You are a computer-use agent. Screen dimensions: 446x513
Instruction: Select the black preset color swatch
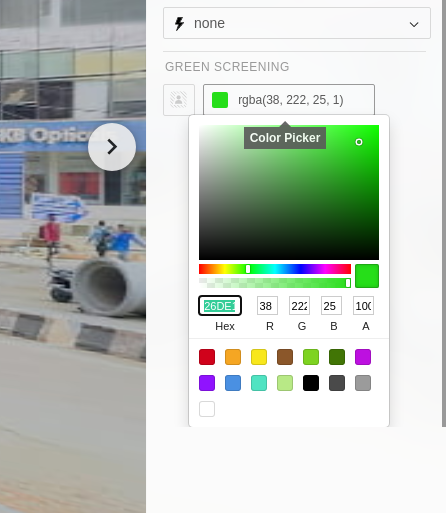coord(311,383)
